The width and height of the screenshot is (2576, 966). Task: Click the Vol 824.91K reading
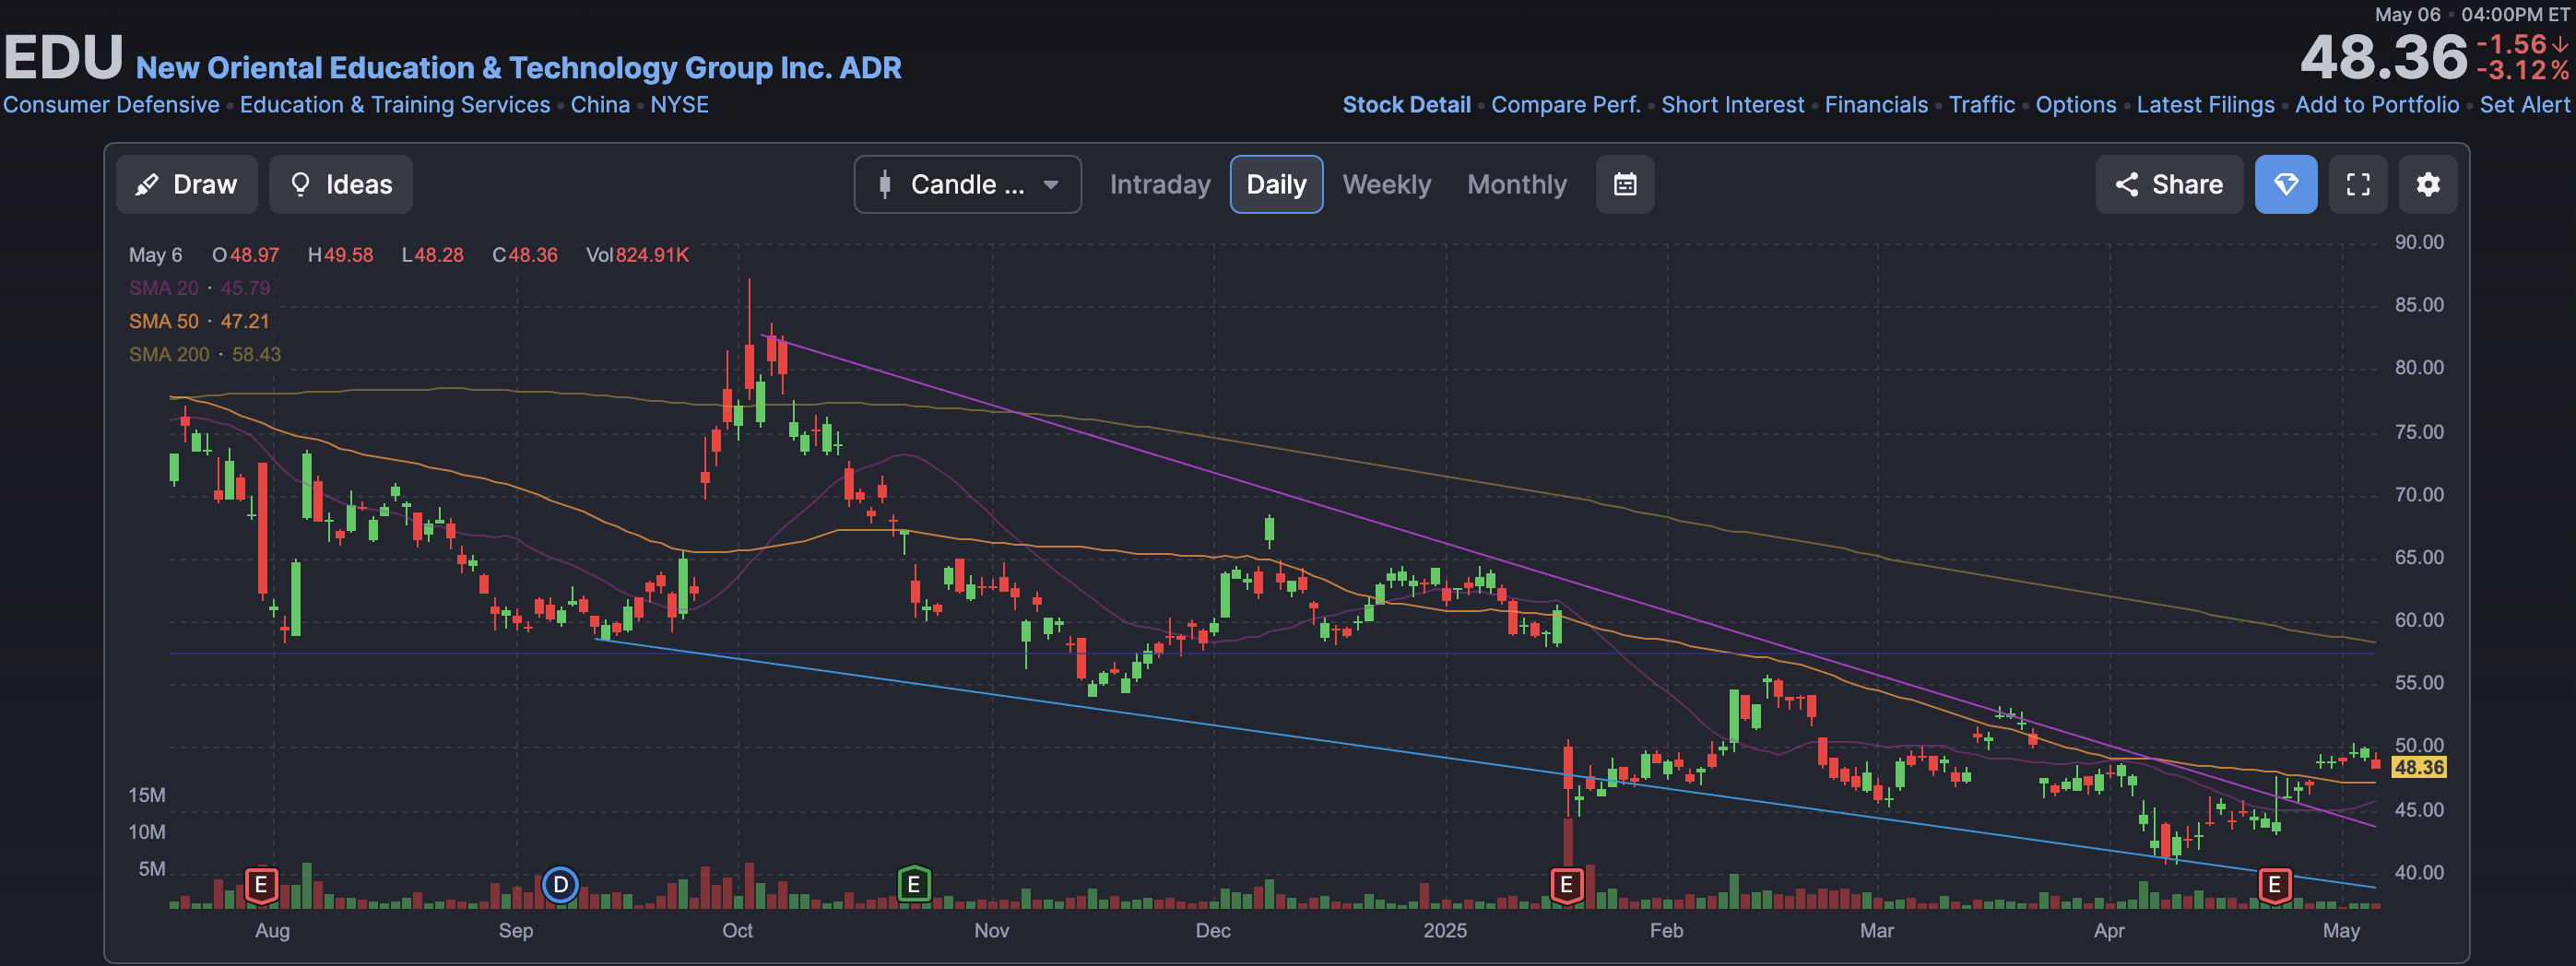[637, 255]
